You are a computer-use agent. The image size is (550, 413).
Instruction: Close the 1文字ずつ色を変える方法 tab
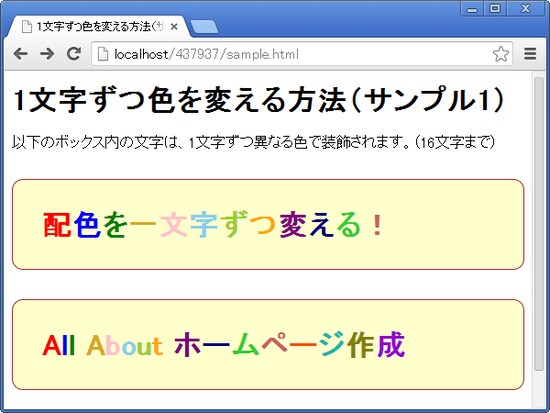(174, 27)
